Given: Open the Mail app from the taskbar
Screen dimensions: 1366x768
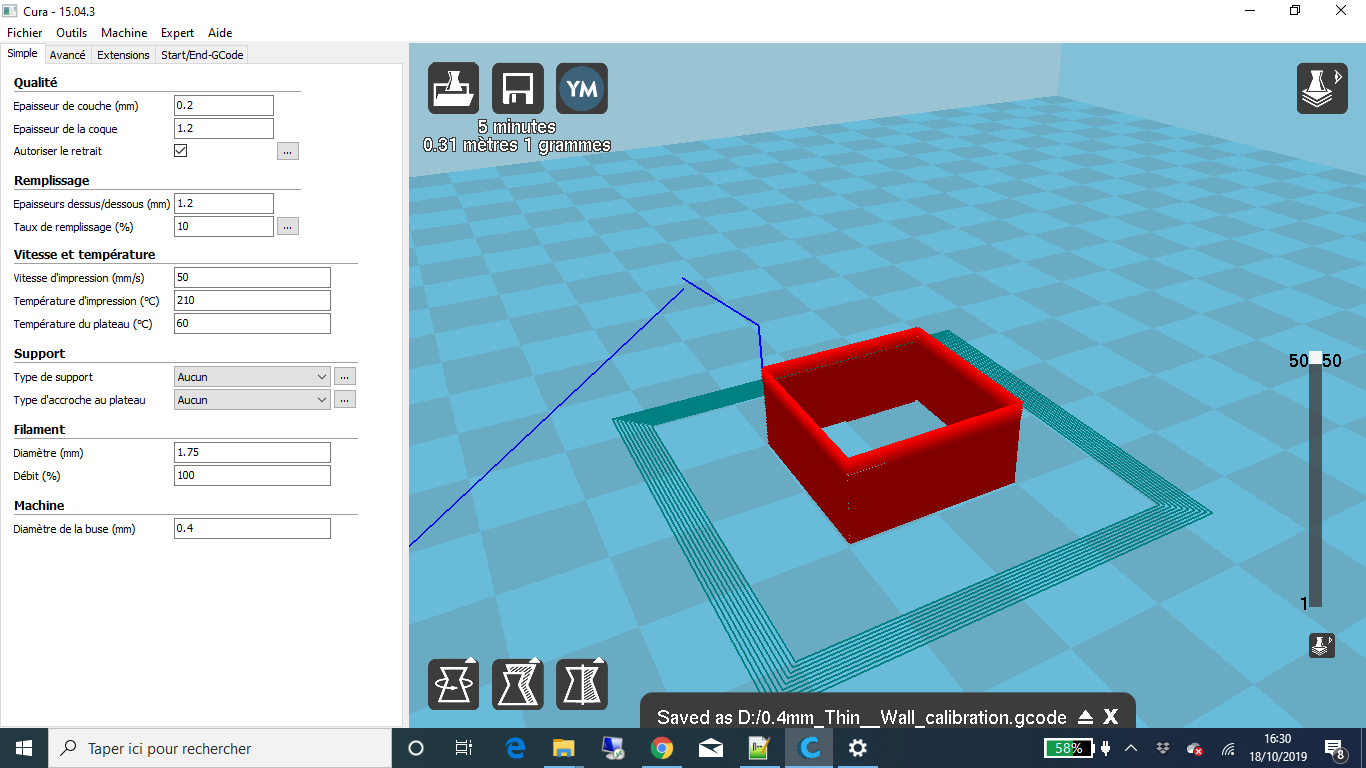Looking at the screenshot, I should 711,748.
